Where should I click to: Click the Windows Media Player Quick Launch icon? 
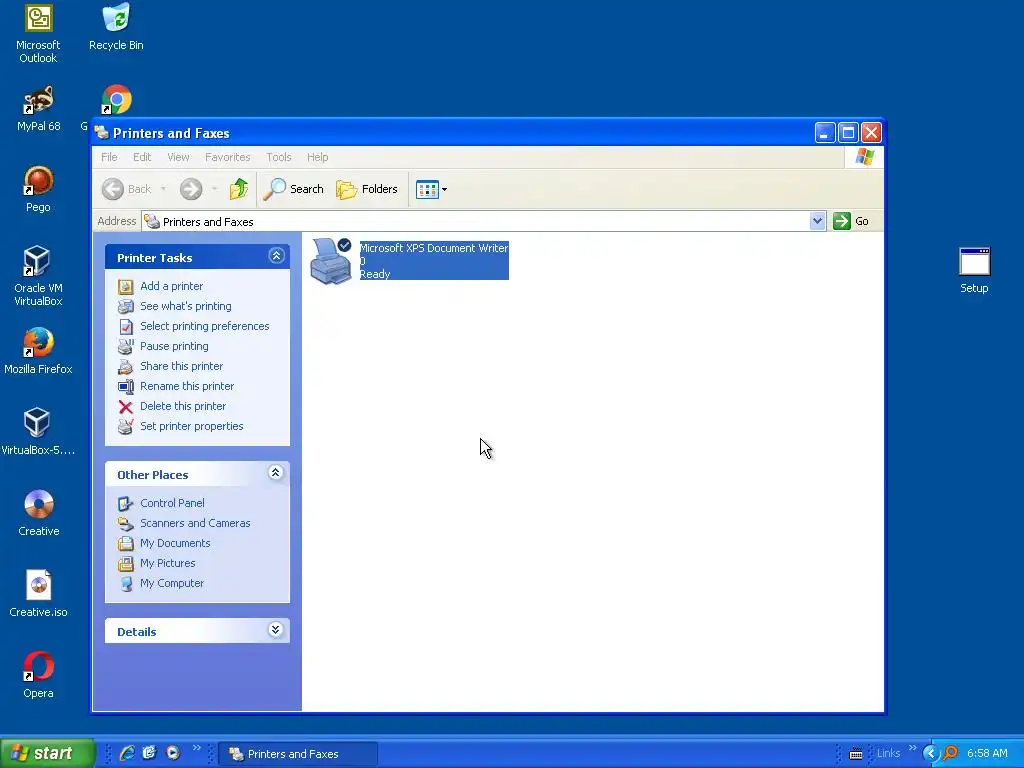tap(173, 753)
